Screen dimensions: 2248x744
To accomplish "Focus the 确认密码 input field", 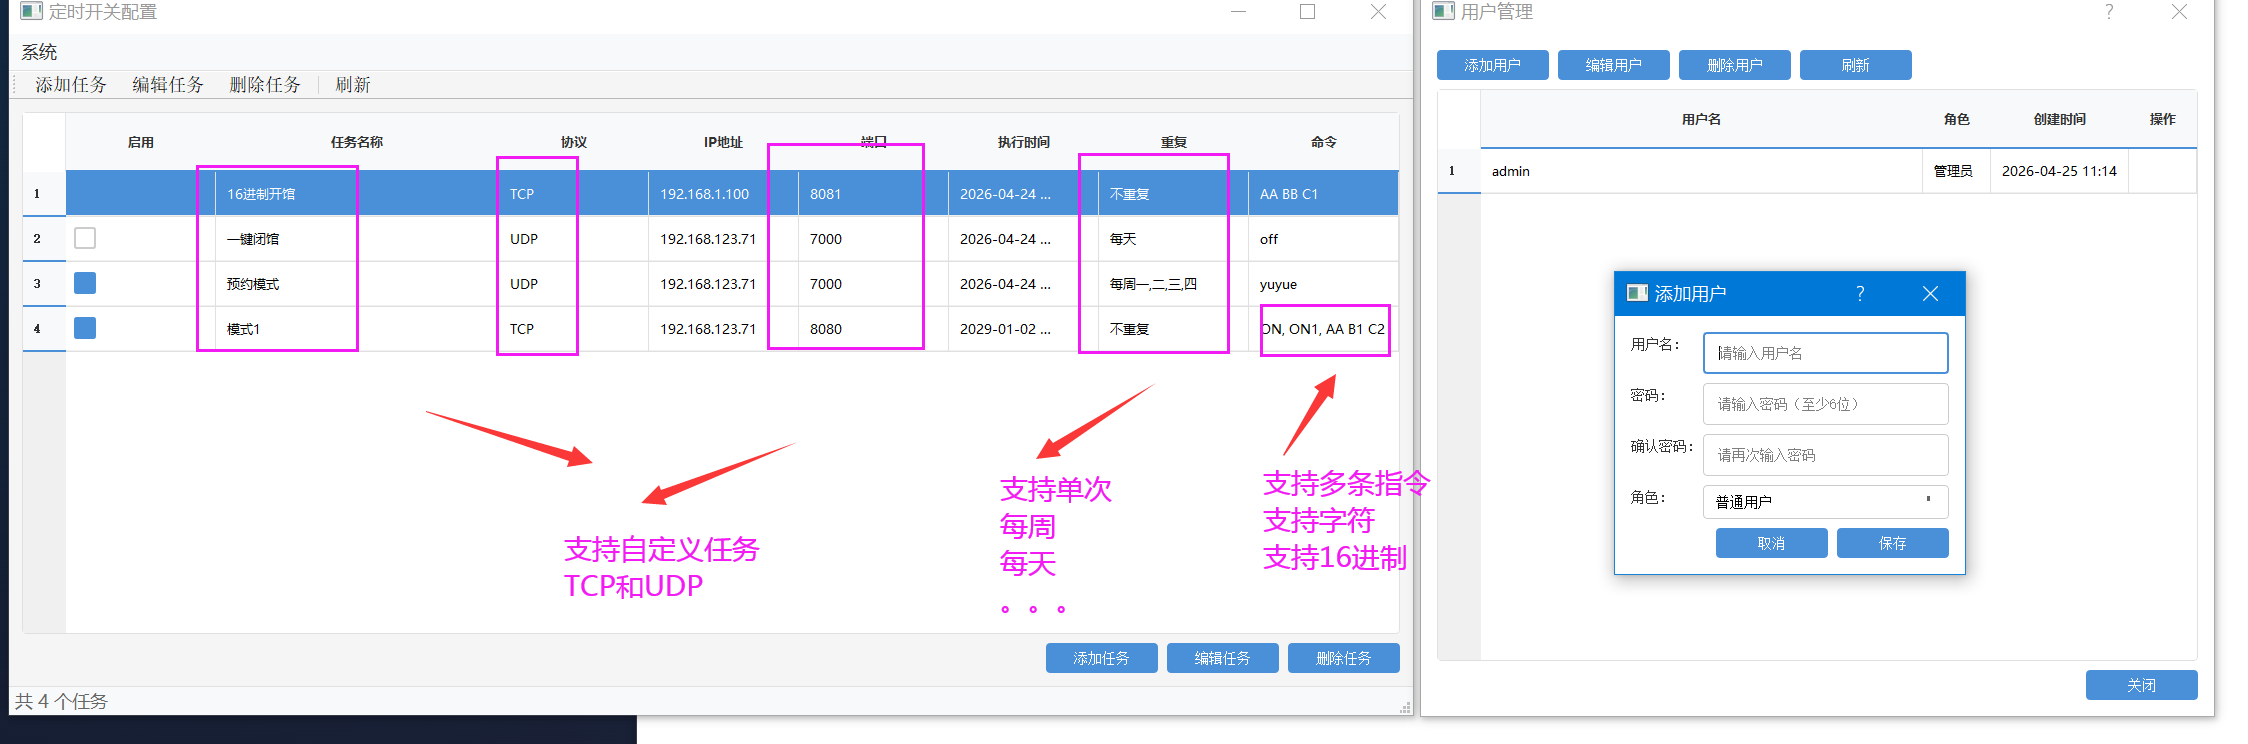I will point(1825,455).
